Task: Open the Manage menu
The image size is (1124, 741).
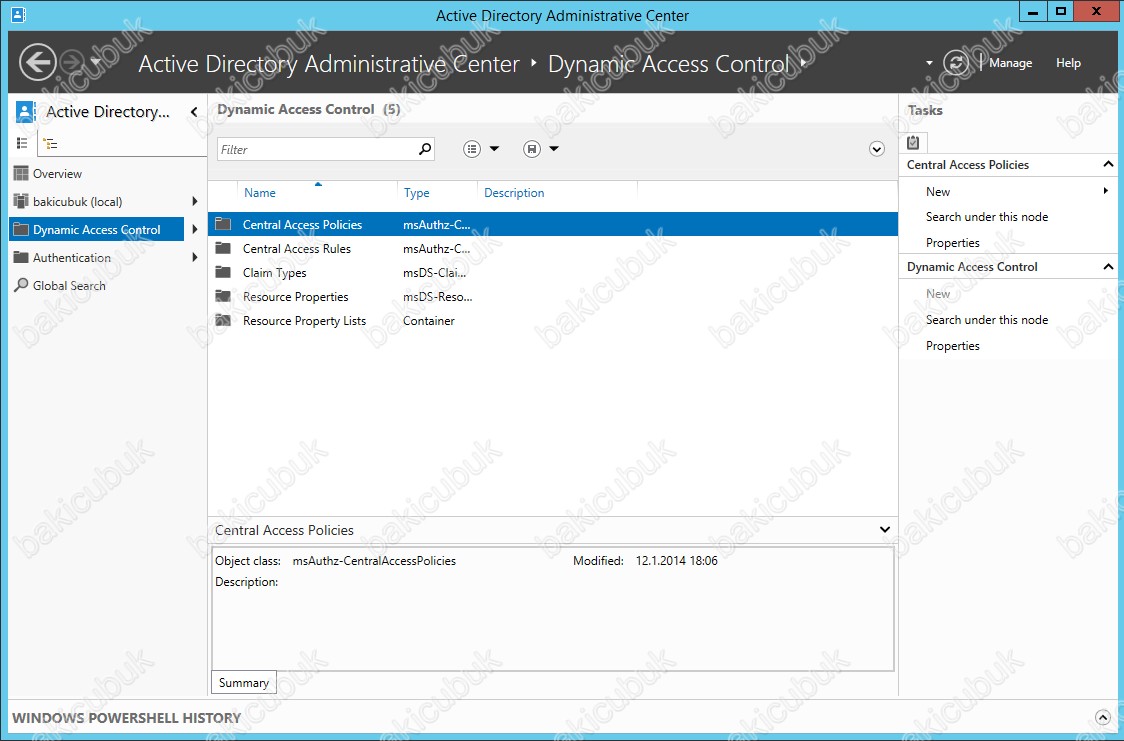Action: tap(1010, 63)
